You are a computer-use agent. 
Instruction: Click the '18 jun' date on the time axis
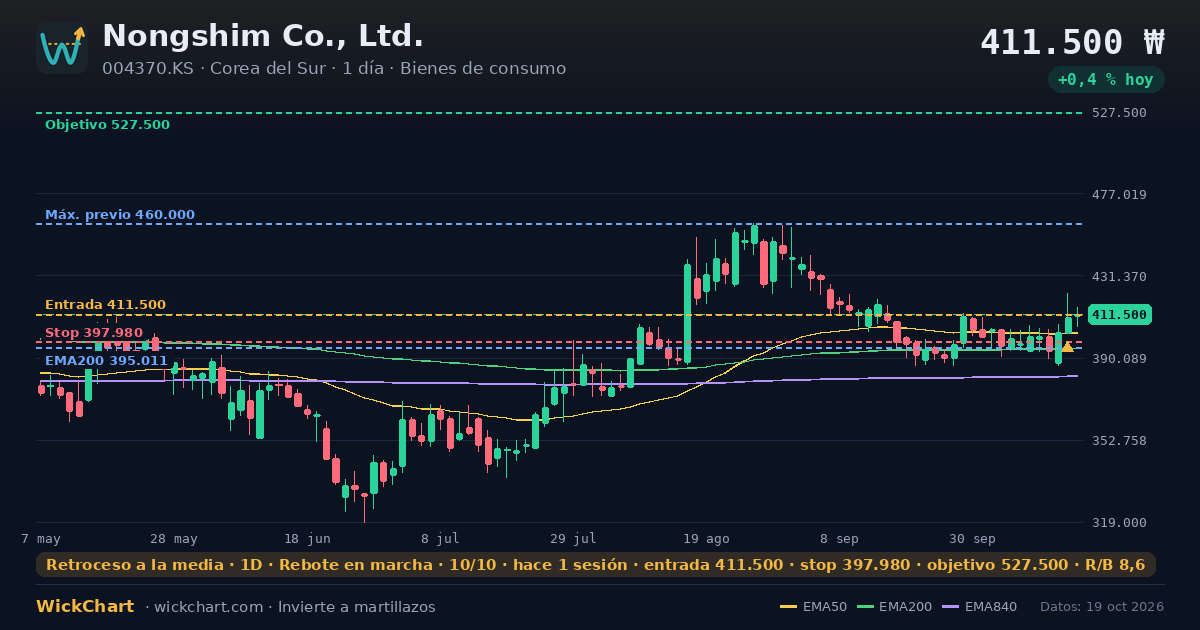pos(307,539)
